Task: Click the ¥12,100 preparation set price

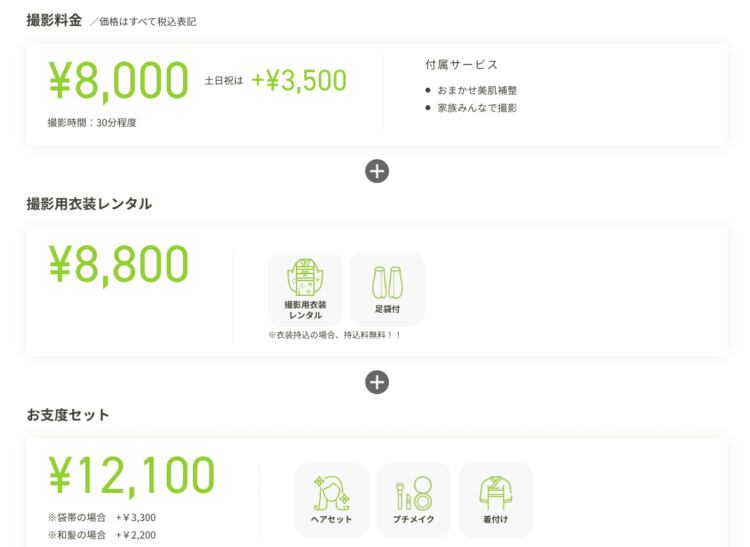Action: click(132, 475)
